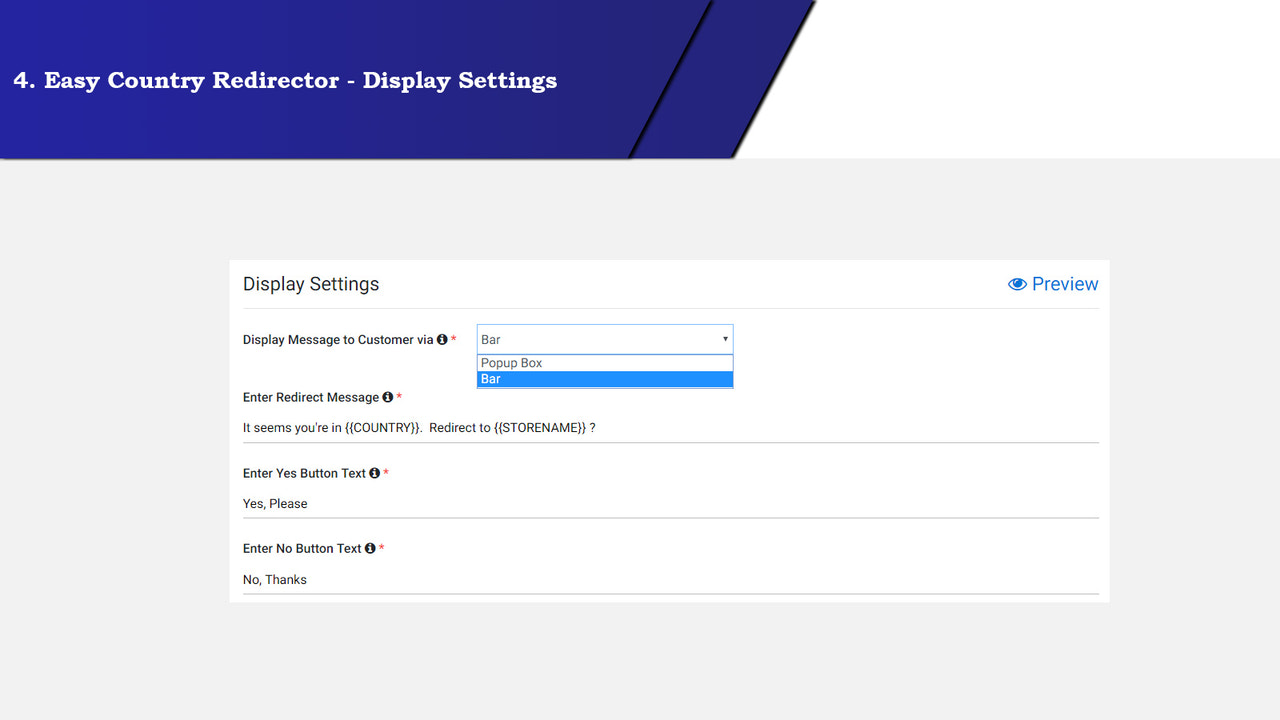Click the red asterisk after Enter Yes Button Text
Viewport: 1280px width, 720px height.
(387, 472)
